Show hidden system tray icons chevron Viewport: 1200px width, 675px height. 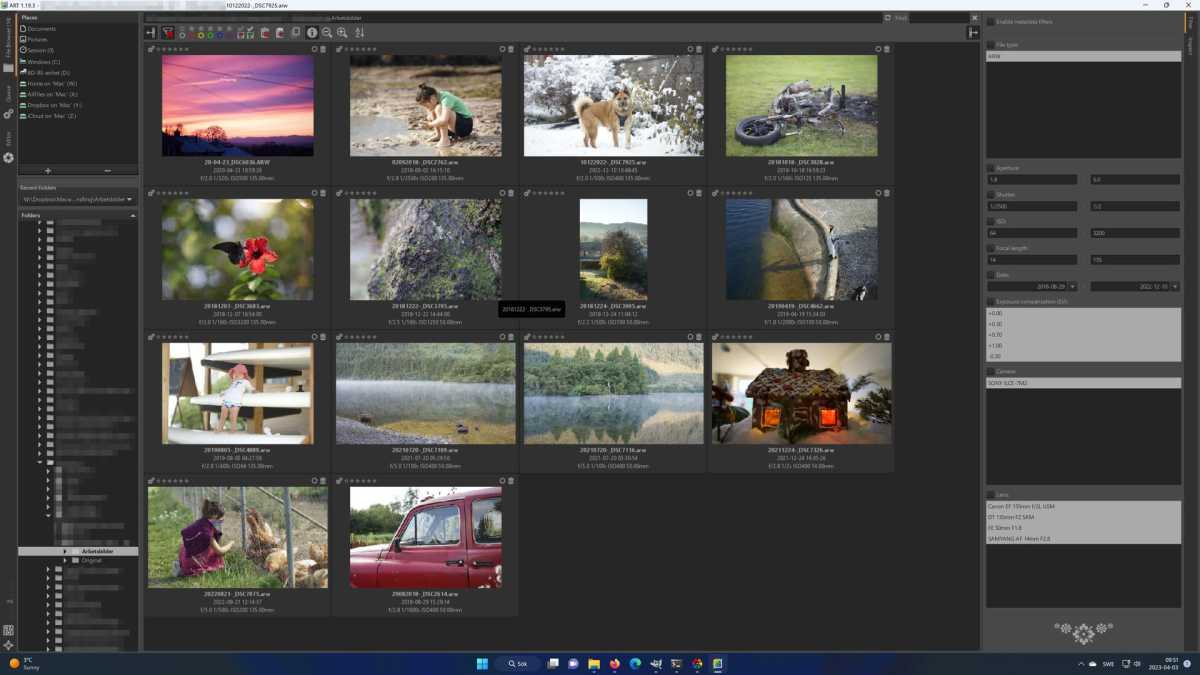(x=1081, y=663)
